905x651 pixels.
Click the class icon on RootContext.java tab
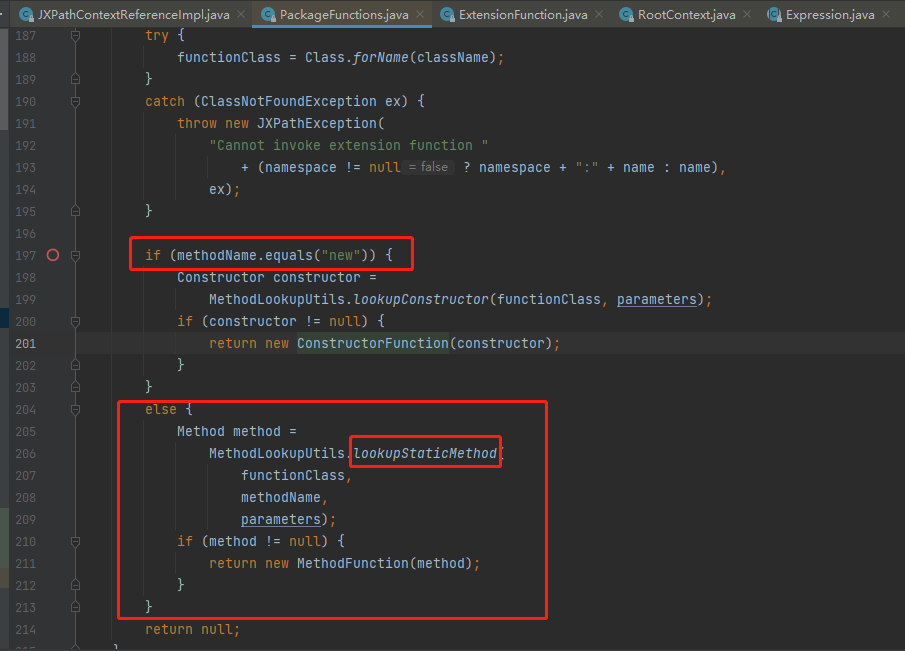[626, 14]
